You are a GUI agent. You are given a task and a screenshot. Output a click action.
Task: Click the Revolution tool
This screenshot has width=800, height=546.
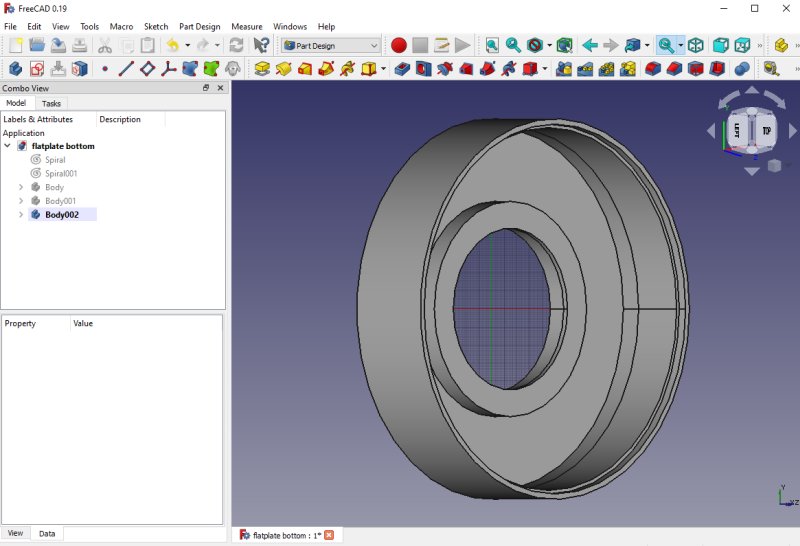tap(283, 68)
